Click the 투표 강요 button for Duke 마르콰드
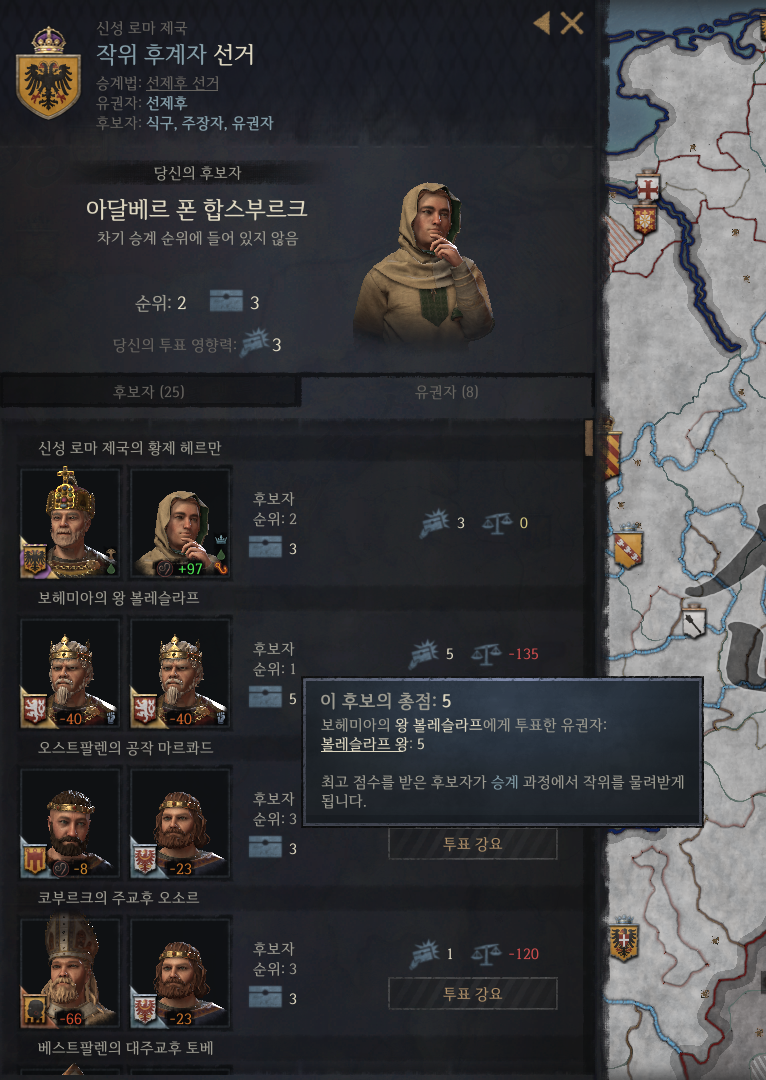 473,844
